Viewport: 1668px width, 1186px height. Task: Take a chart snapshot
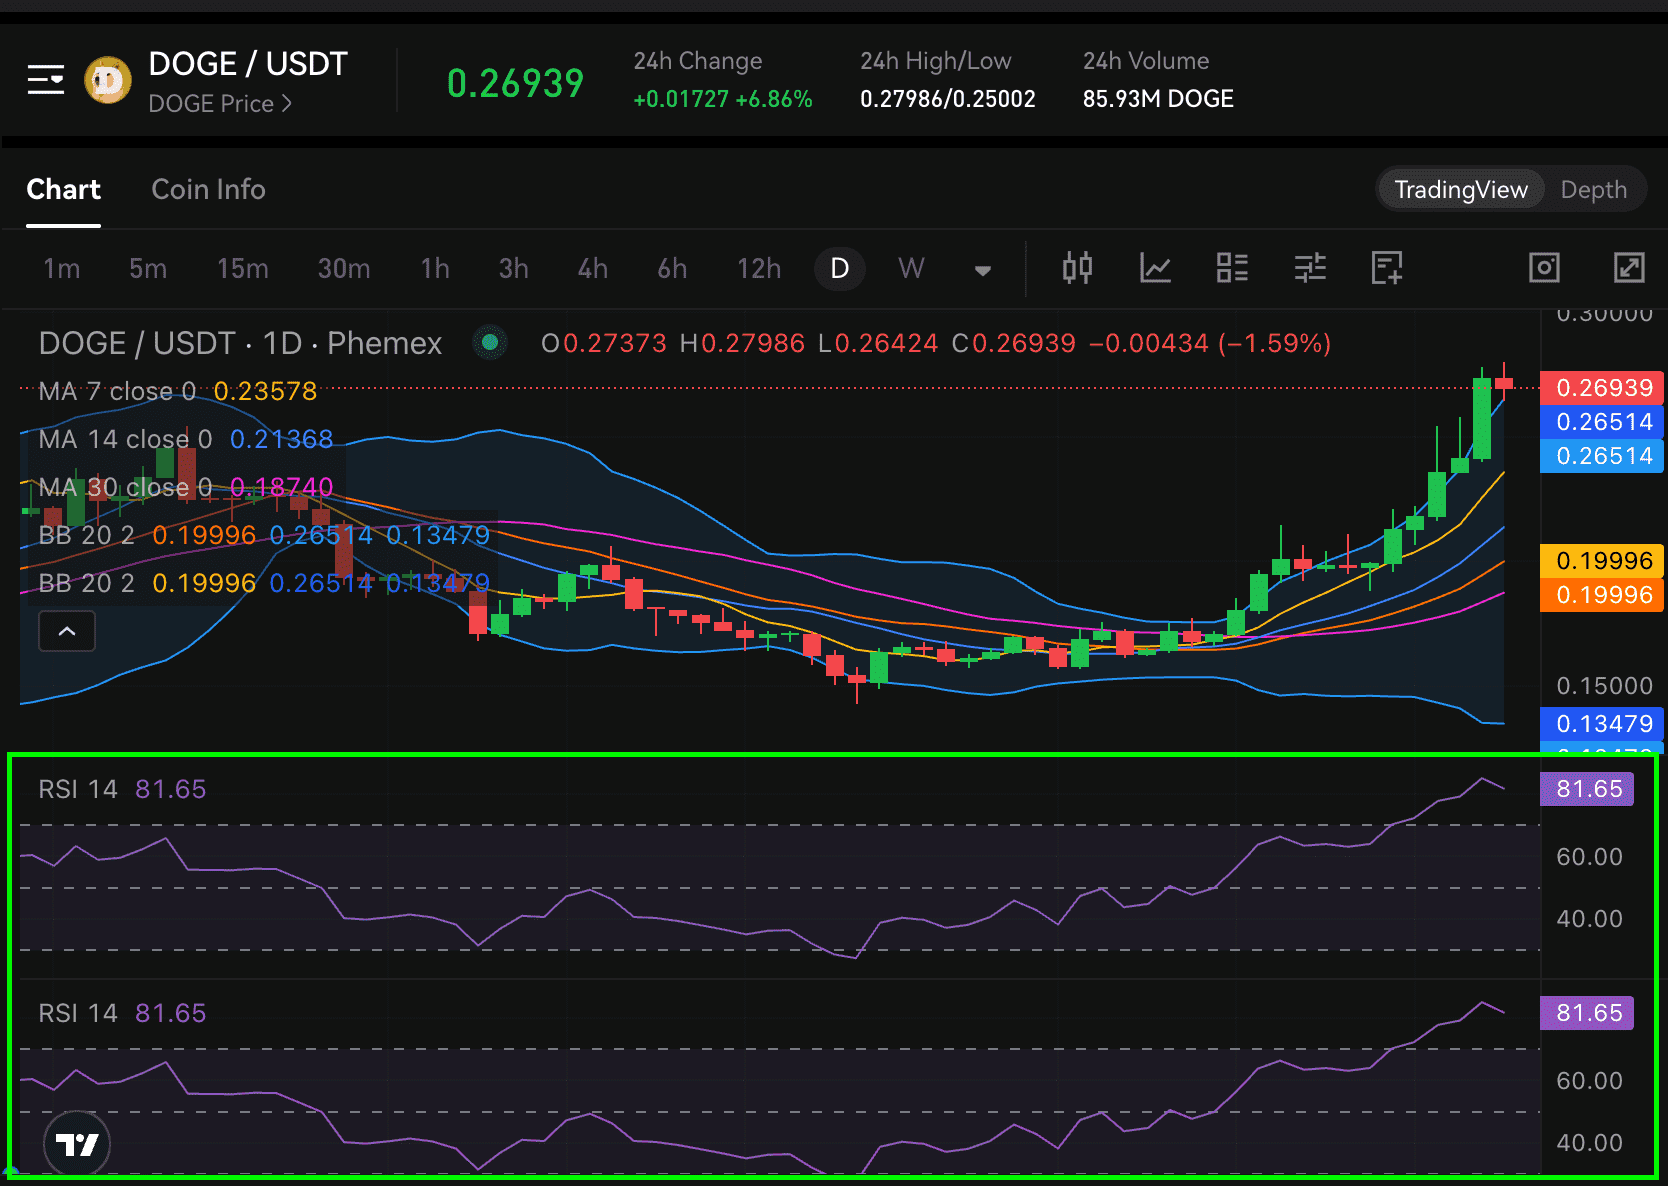click(1544, 268)
